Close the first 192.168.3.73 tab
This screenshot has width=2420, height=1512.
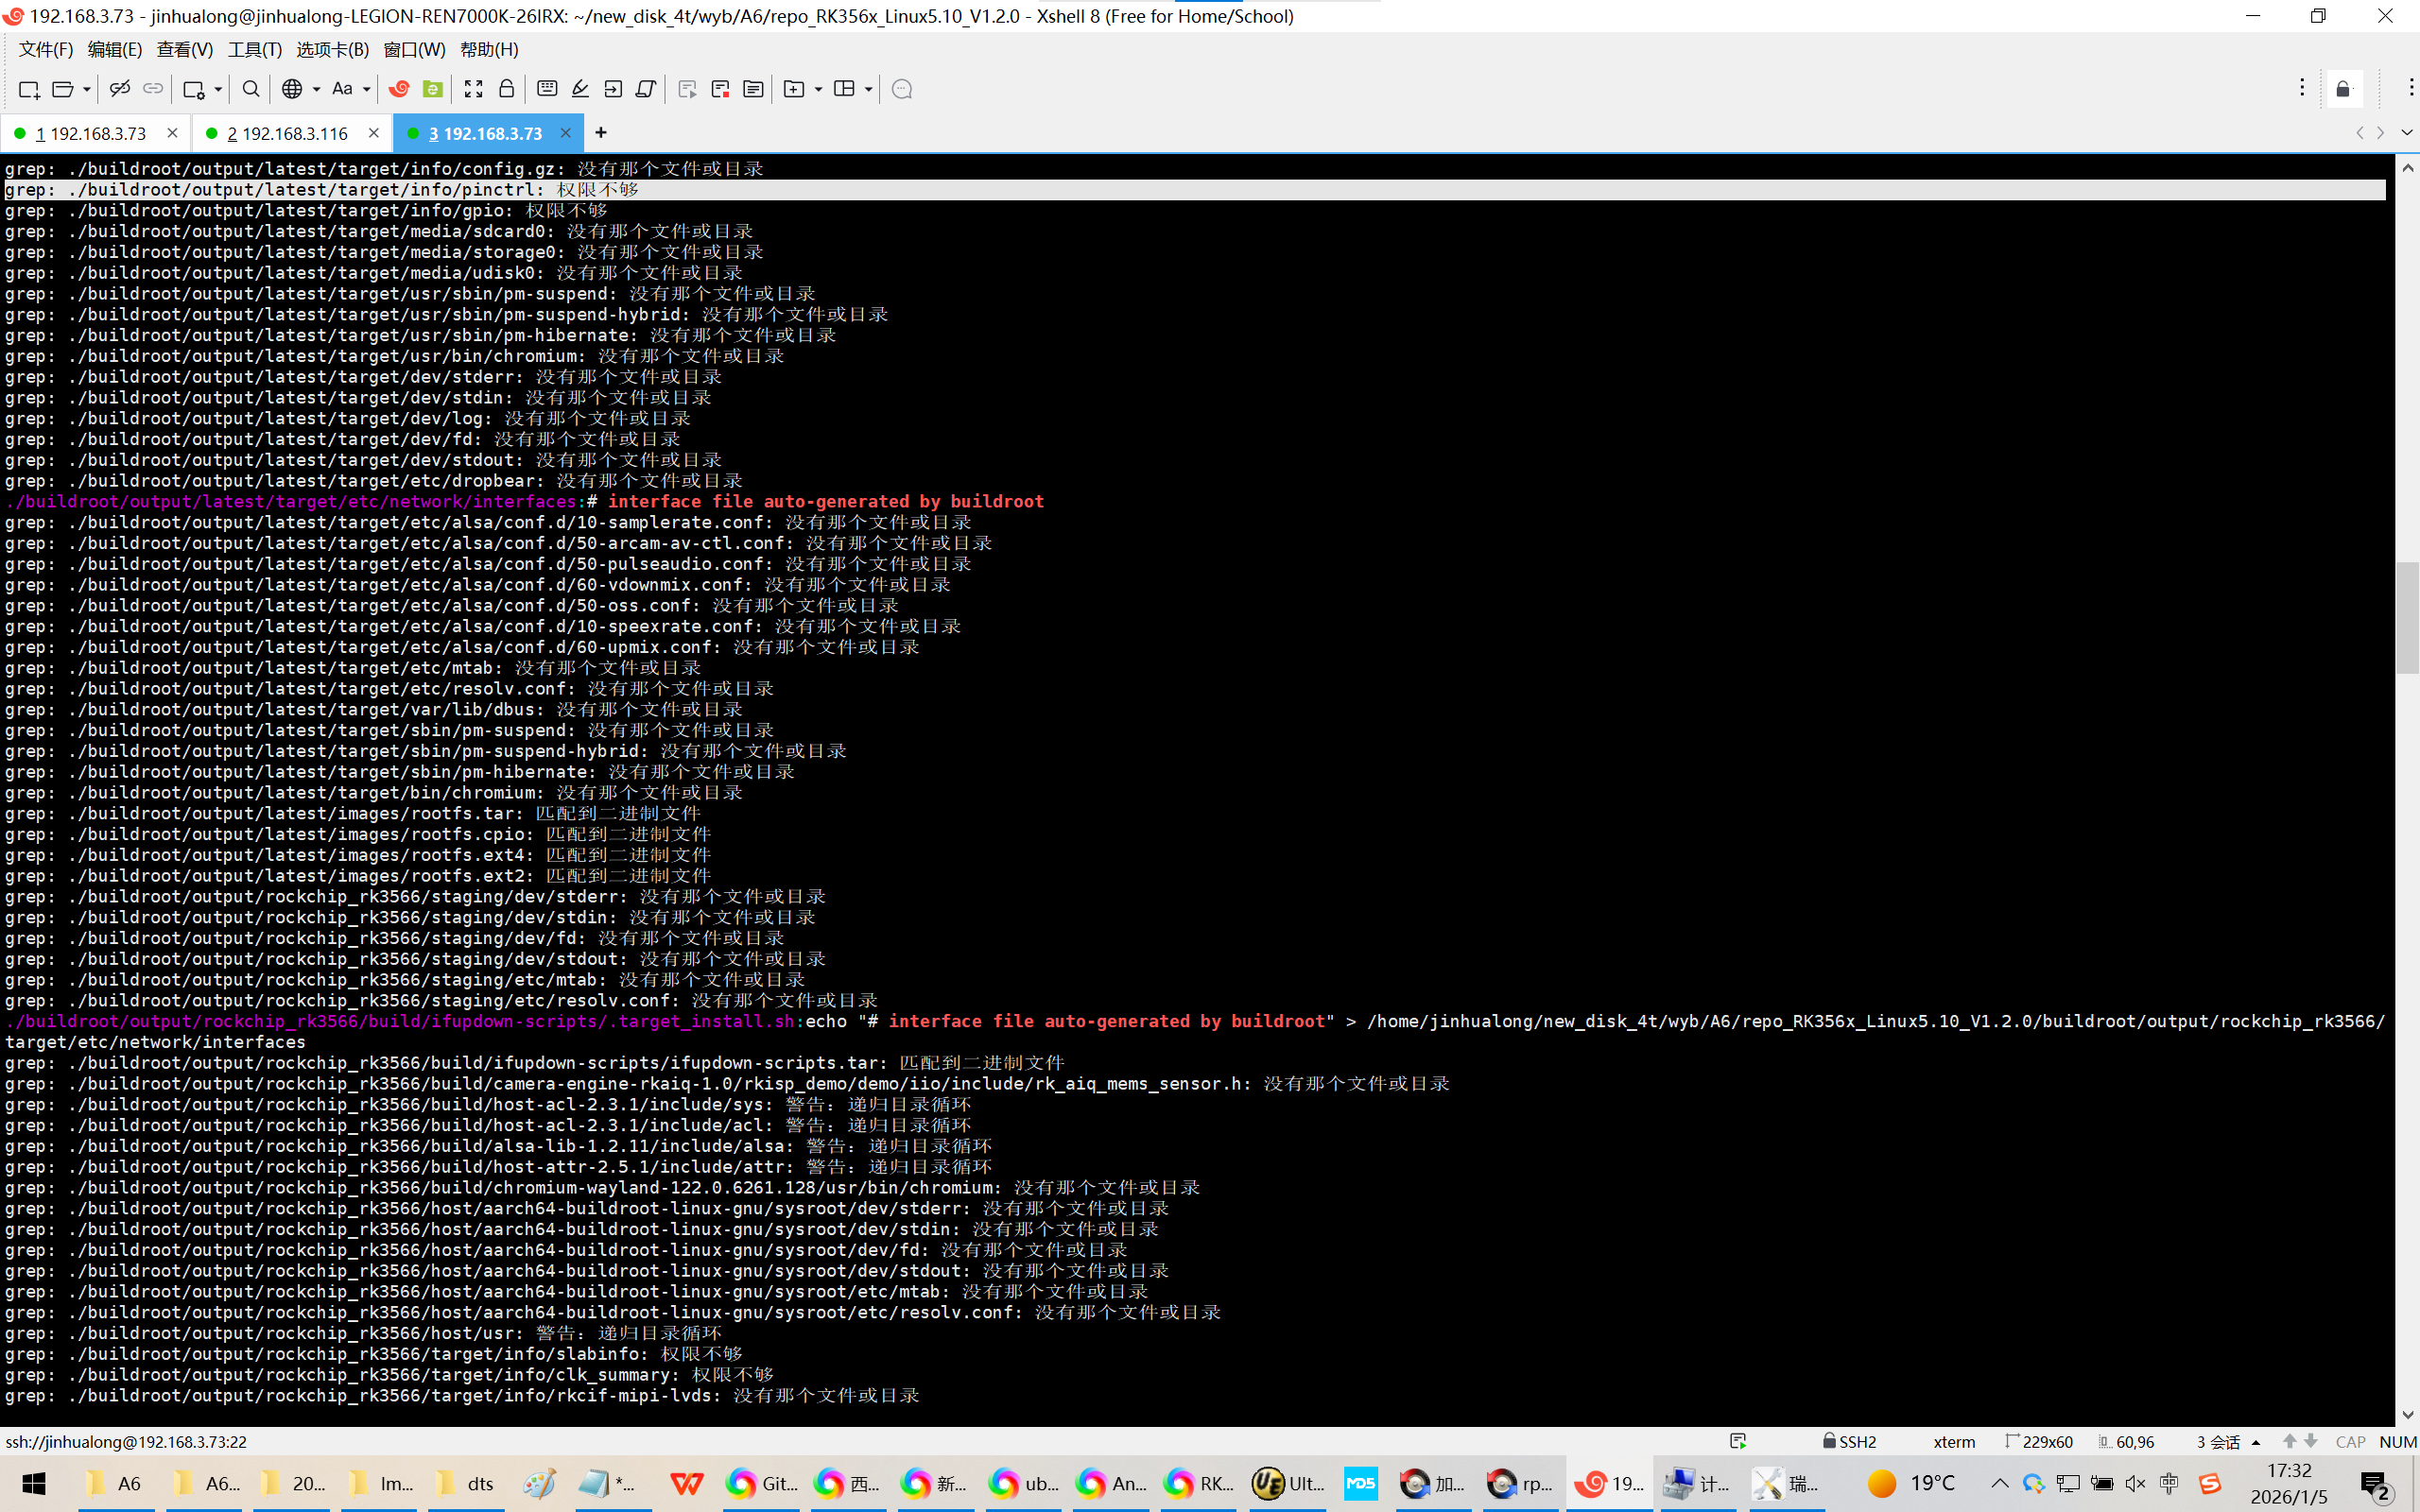pyautogui.click(x=172, y=133)
